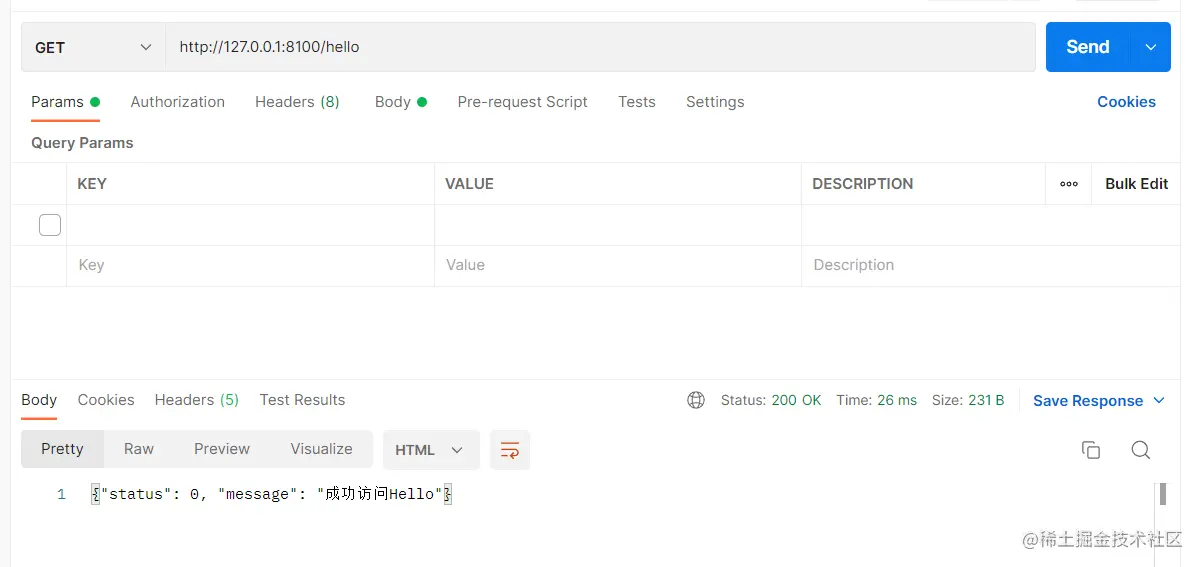Expand the Send button dropdown arrow

pyautogui.click(x=1151, y=47)
